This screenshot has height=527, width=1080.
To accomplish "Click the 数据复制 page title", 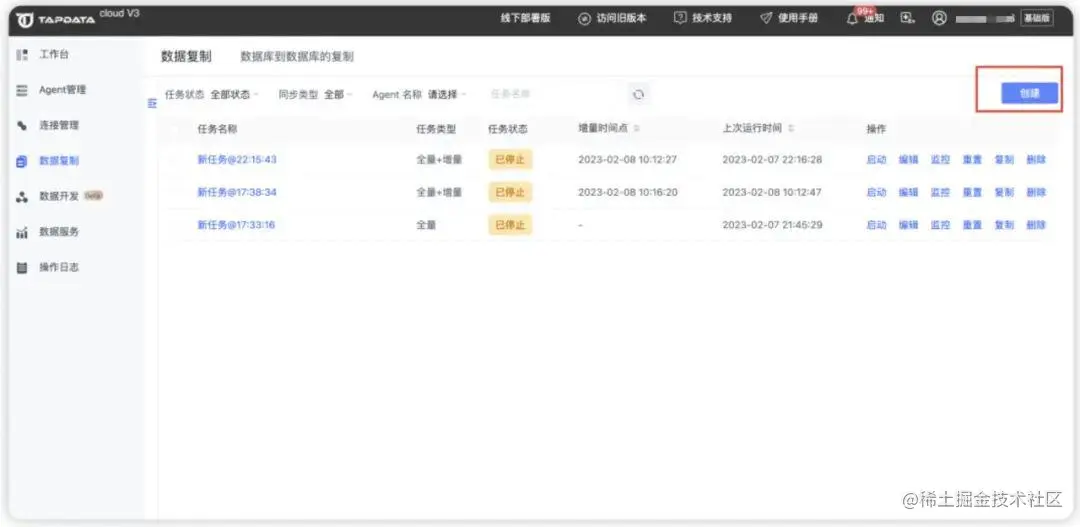I will (x=186, y=56).
